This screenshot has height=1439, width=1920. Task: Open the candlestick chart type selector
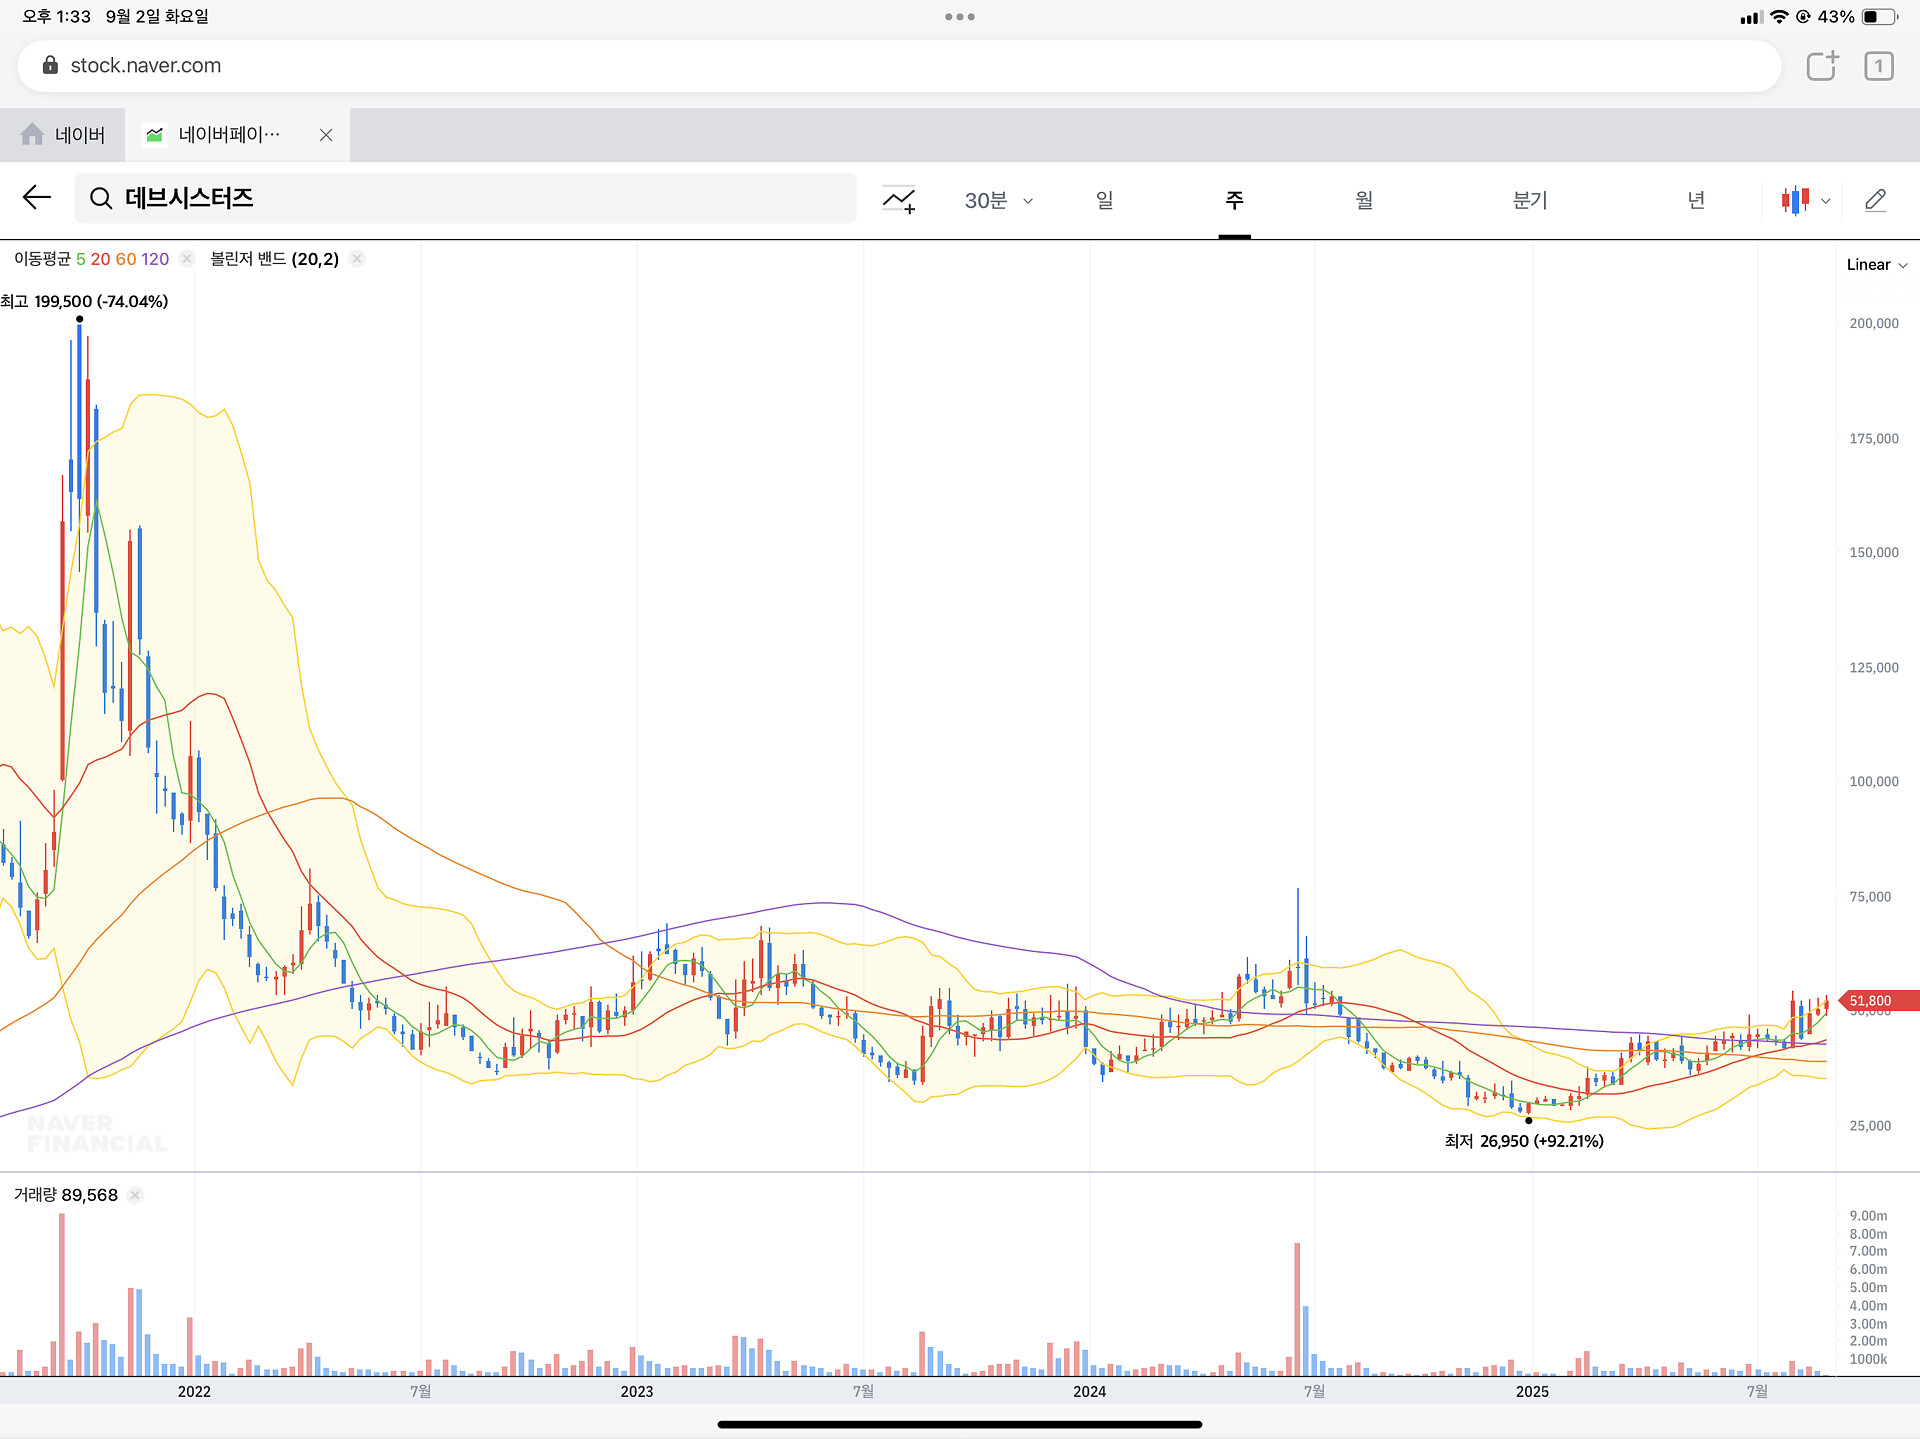(x=1795, y=200)
